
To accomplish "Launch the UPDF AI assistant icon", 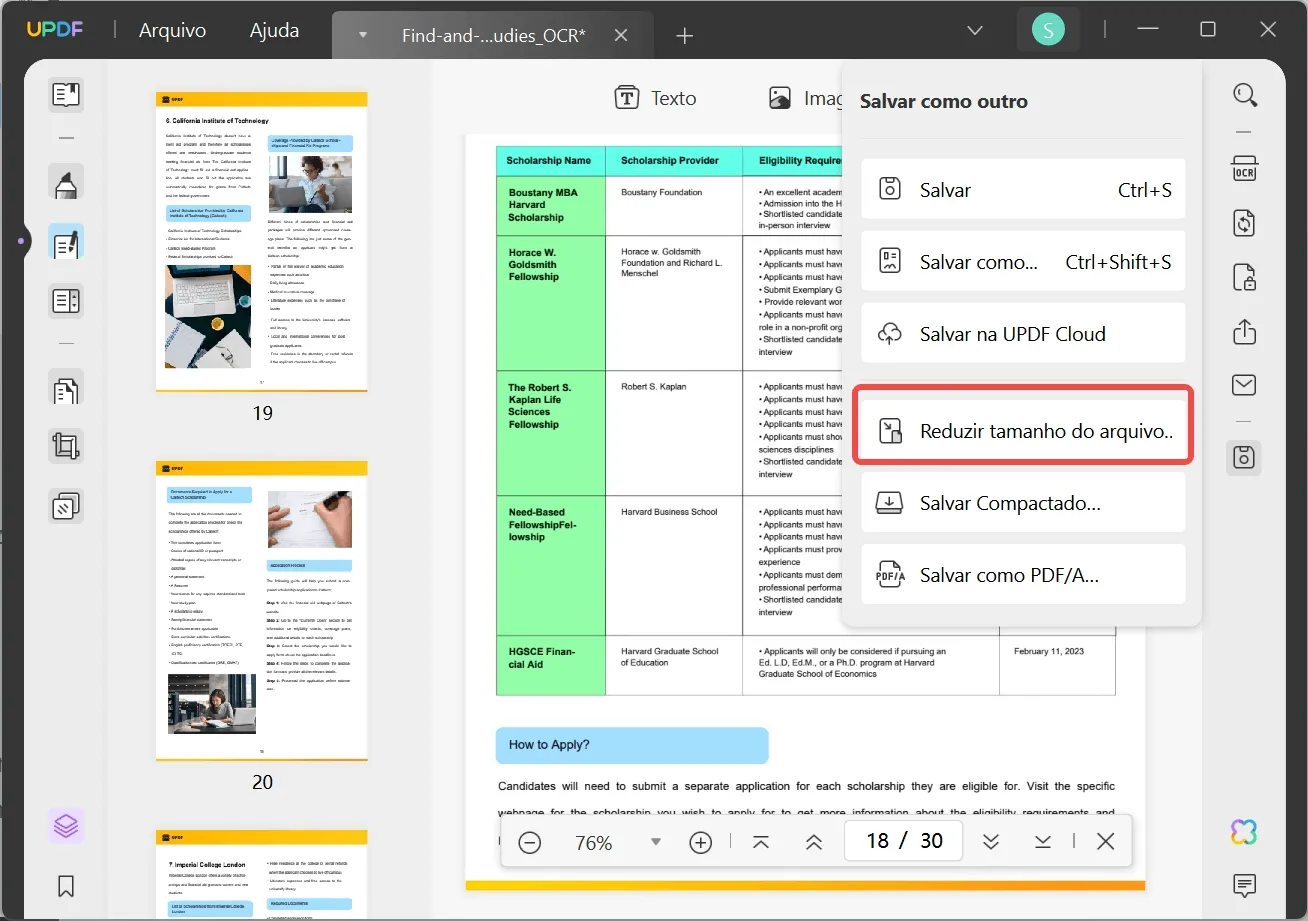I will [x=1243, y=831].
